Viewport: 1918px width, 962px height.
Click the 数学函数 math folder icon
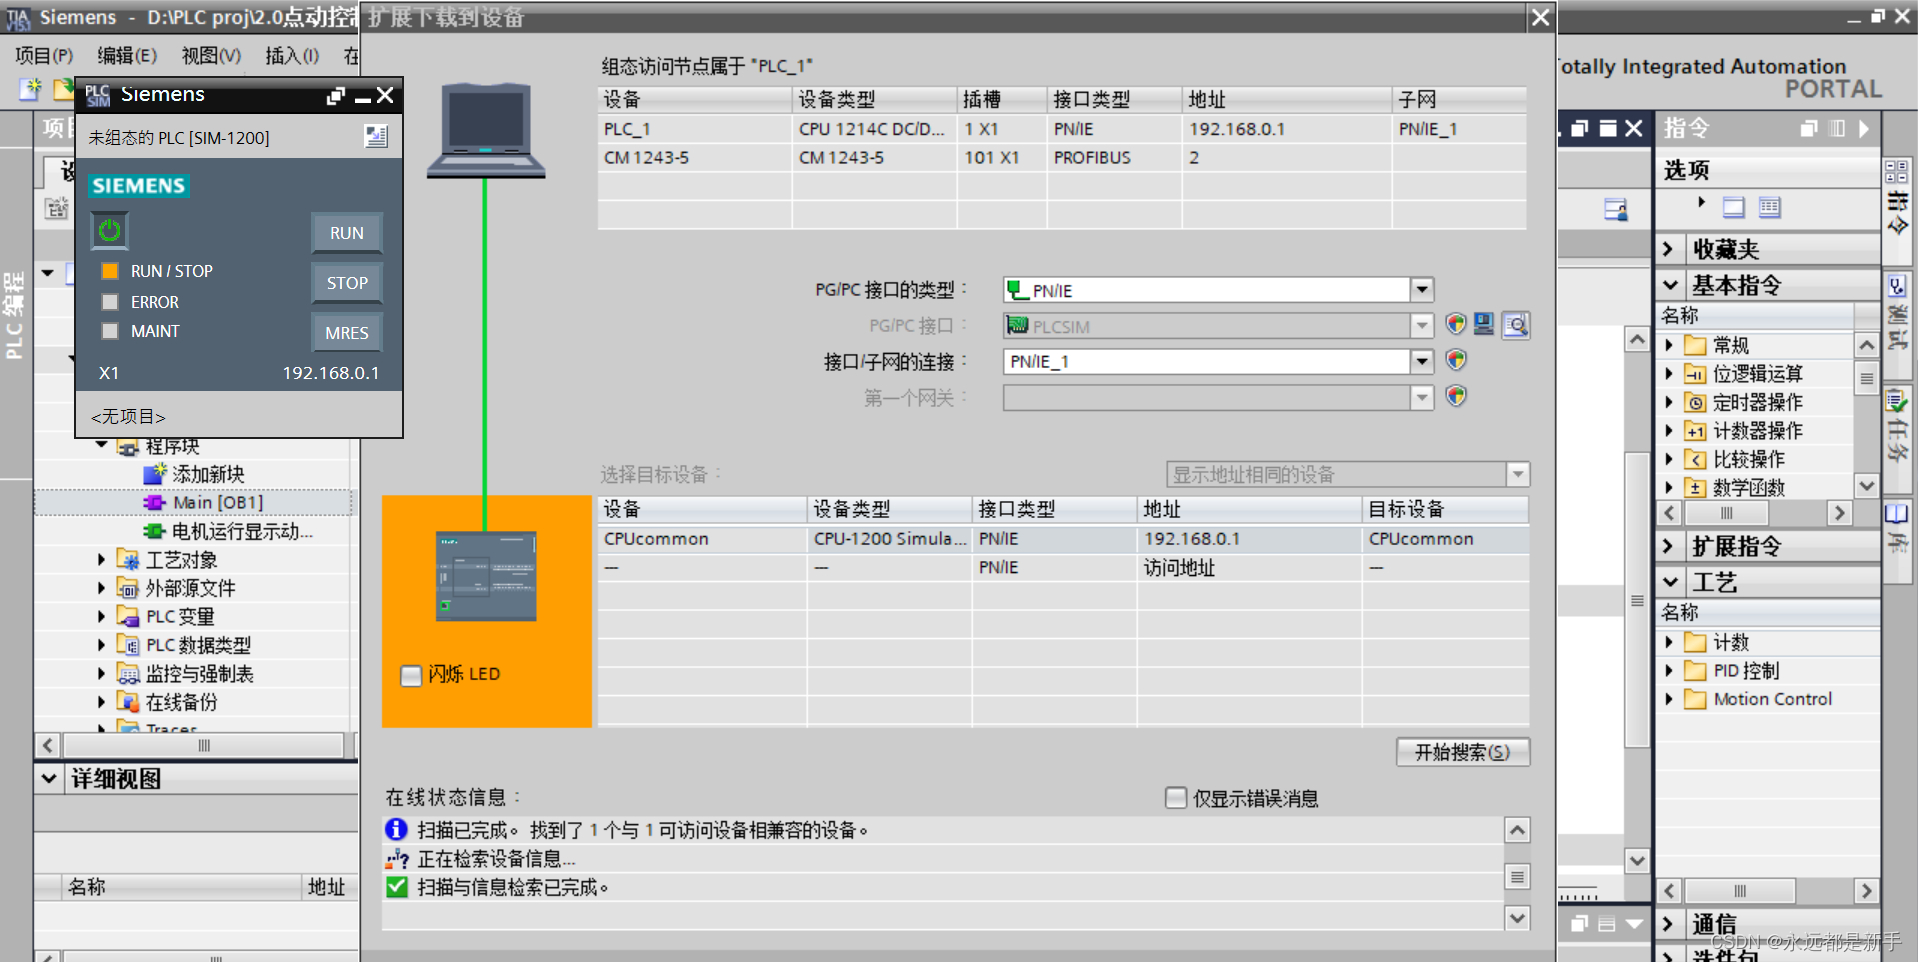click(1695, 488)
